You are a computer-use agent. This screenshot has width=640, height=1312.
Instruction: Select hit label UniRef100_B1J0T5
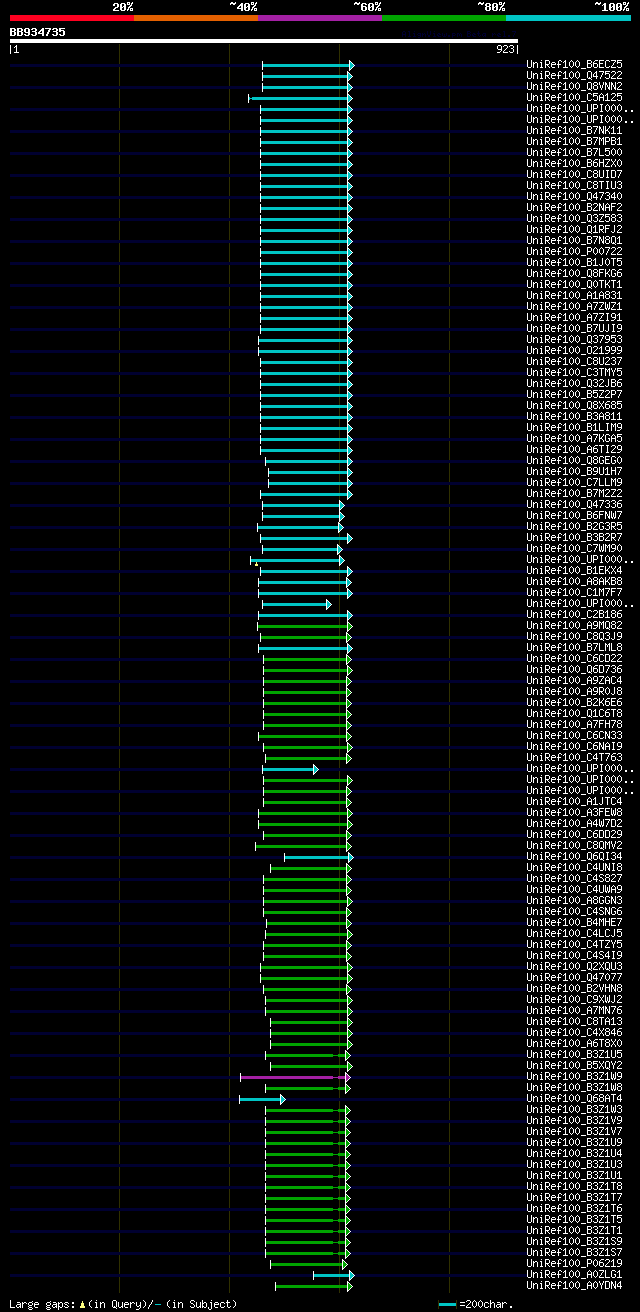(x=576, y=262)
